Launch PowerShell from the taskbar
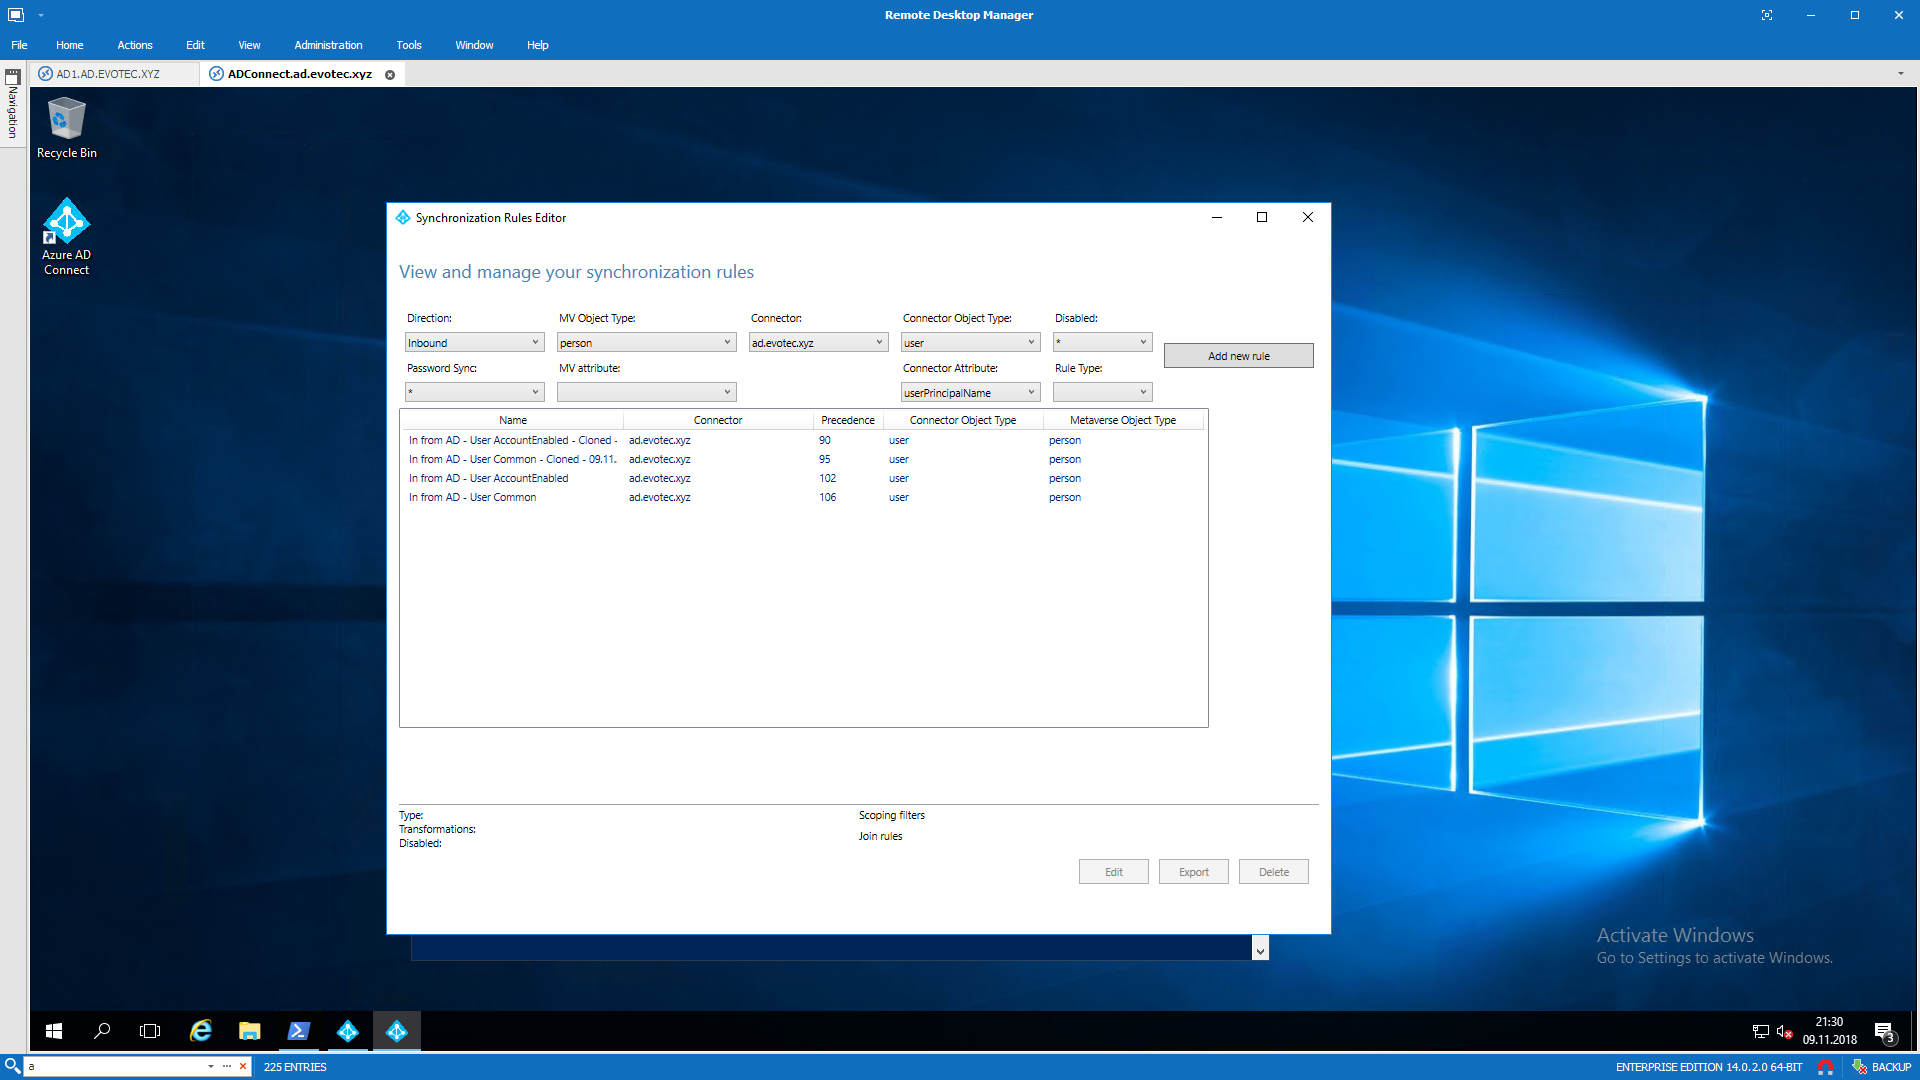The height and width of the screenshot is (1080, 1920). 298,1031
